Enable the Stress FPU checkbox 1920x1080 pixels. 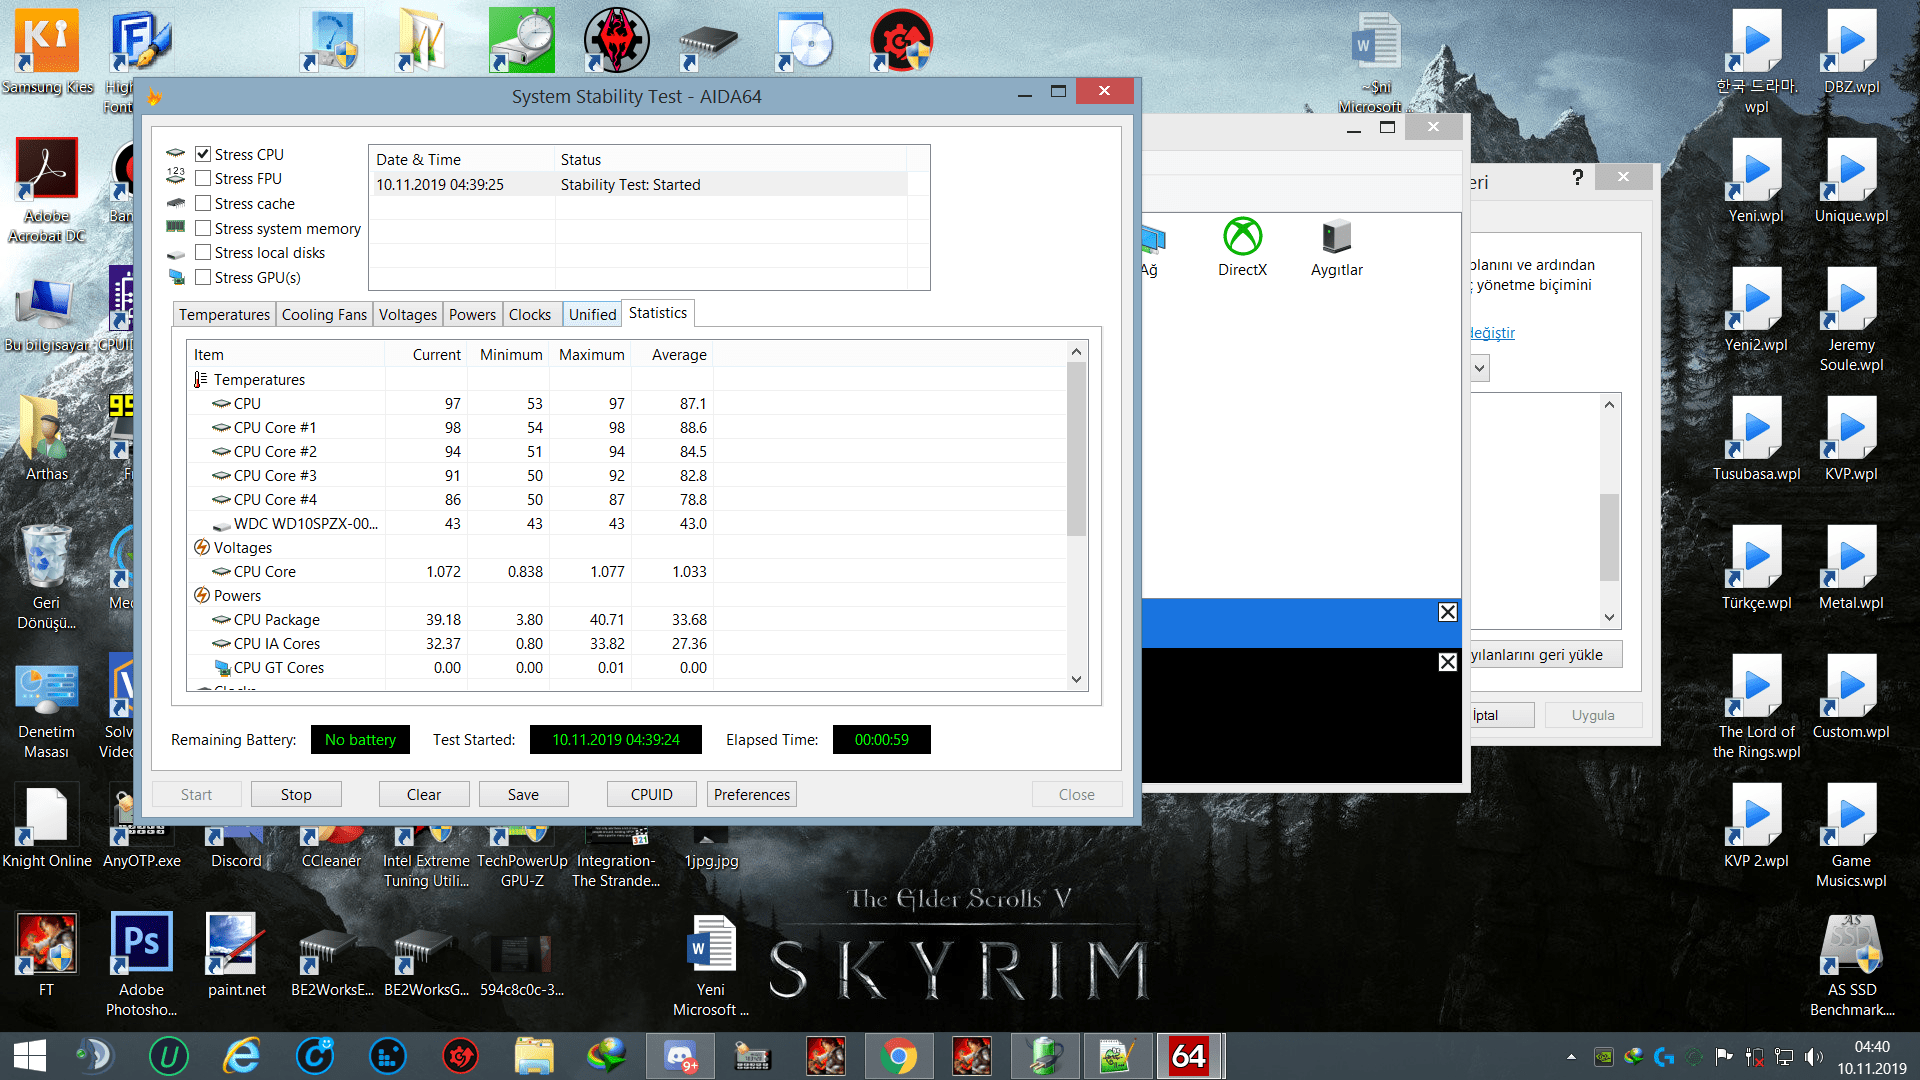point(203,178)
